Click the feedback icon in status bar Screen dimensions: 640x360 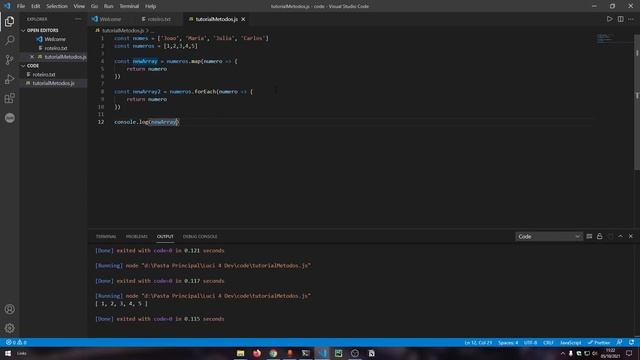(x=620, y=342)
